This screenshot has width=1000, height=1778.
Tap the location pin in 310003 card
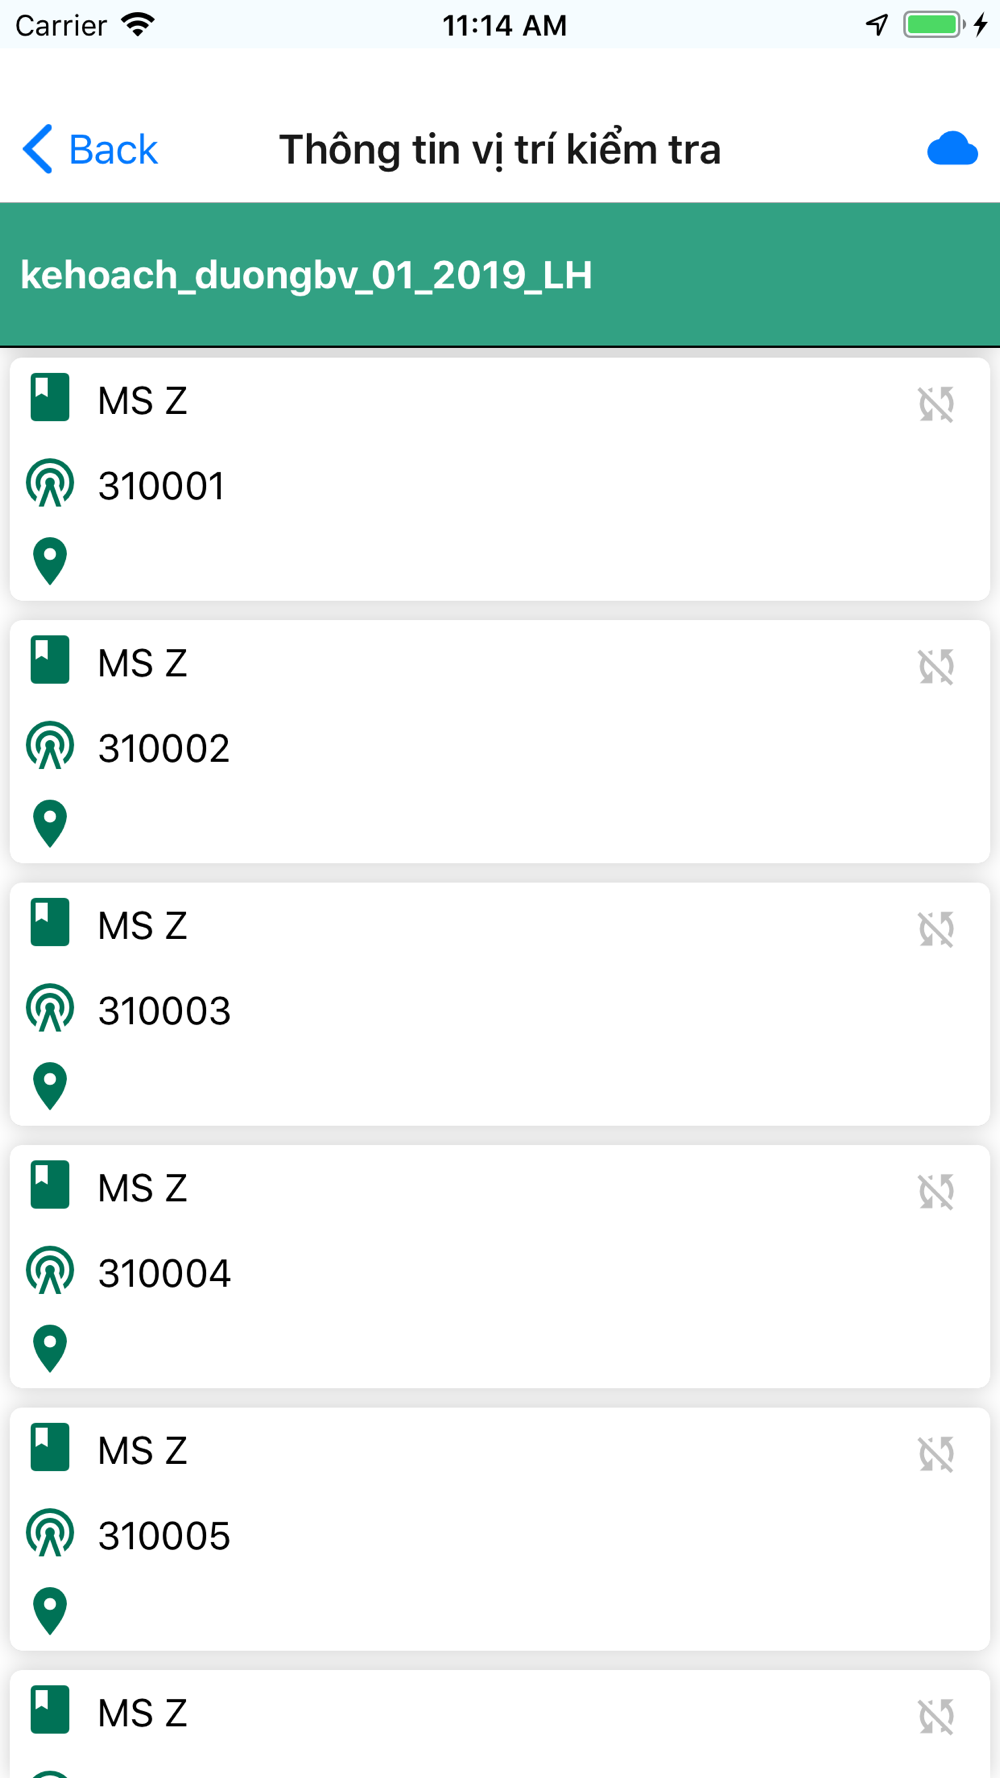(x=50, y=1085)
